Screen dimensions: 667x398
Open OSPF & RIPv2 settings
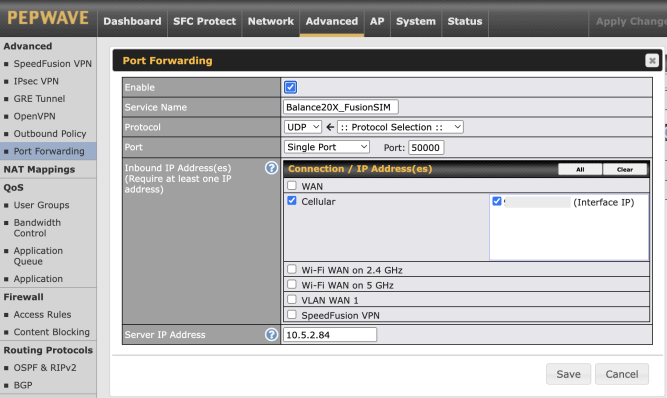[45, 368]
